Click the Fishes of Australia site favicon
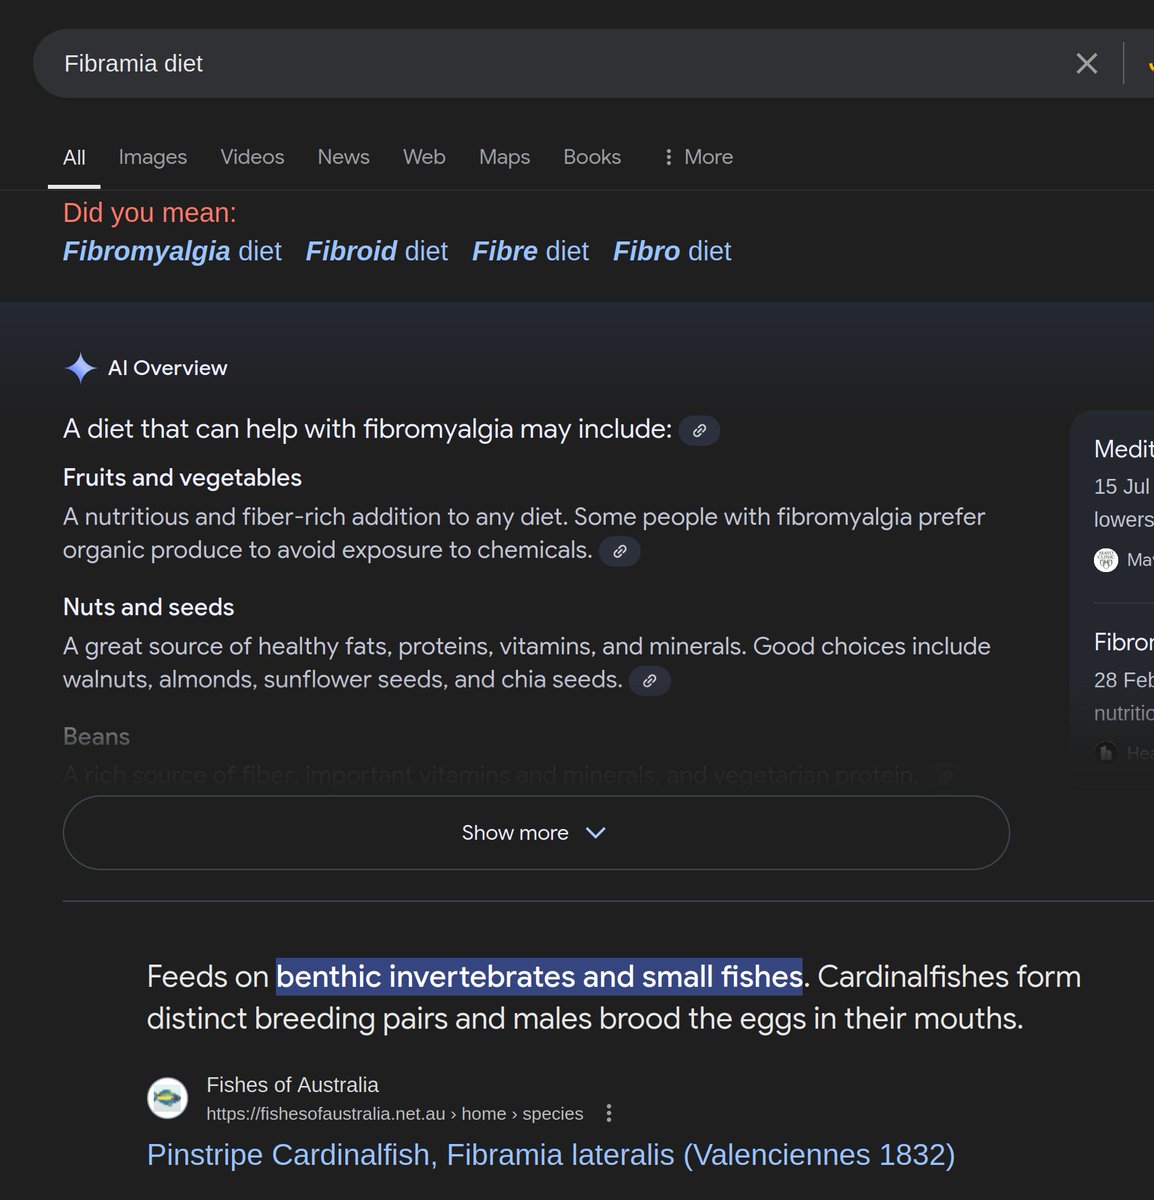1154x1200 pixels. point(168,1098)
